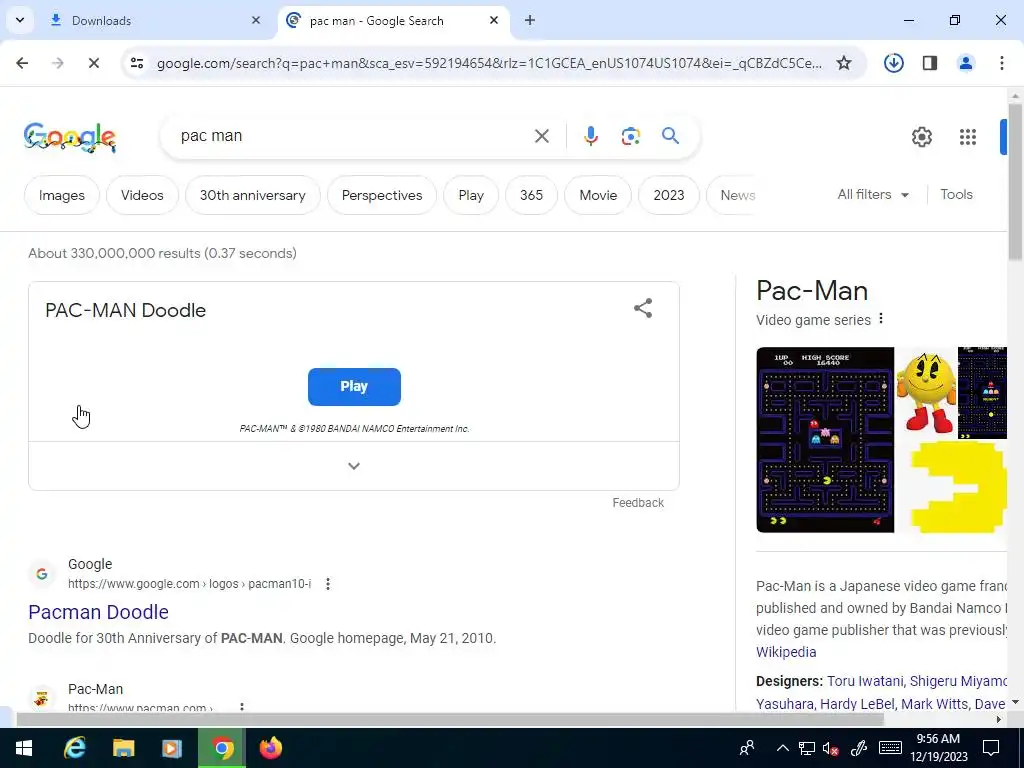Screen dimensions: 1024x768
Task: Bookmark this page with the star icon
Action: click(x=844, y=63)
